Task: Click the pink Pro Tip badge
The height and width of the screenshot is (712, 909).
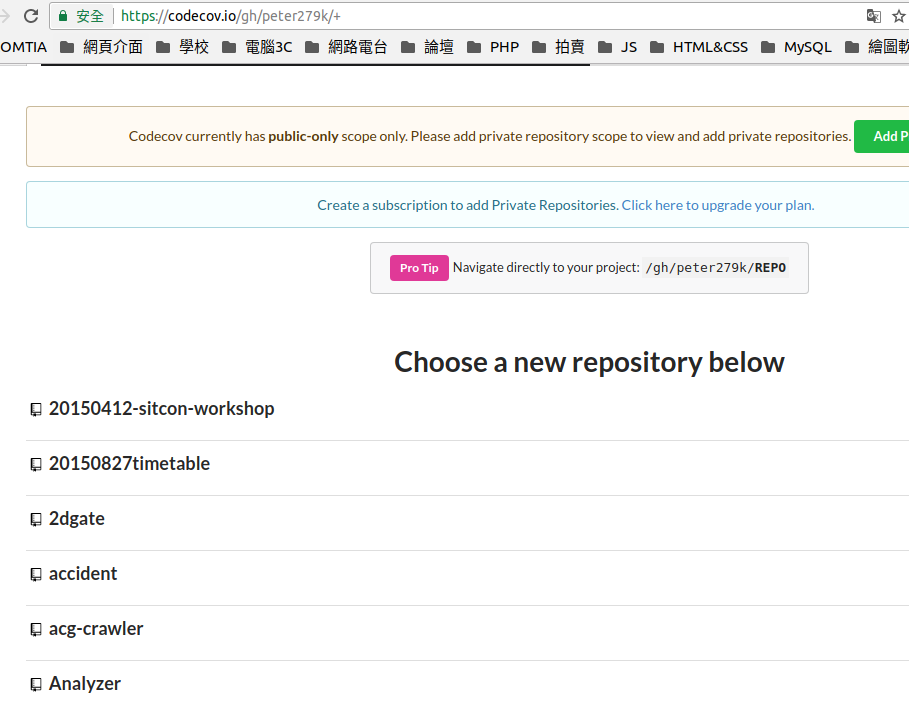Action: coord(419,268)
